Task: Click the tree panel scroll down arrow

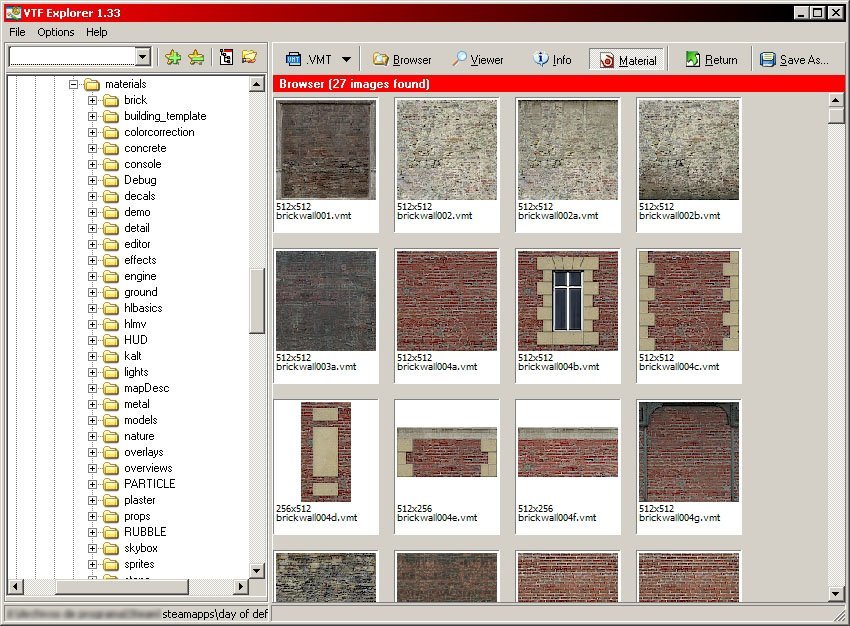Action: [x=256, y=570]
